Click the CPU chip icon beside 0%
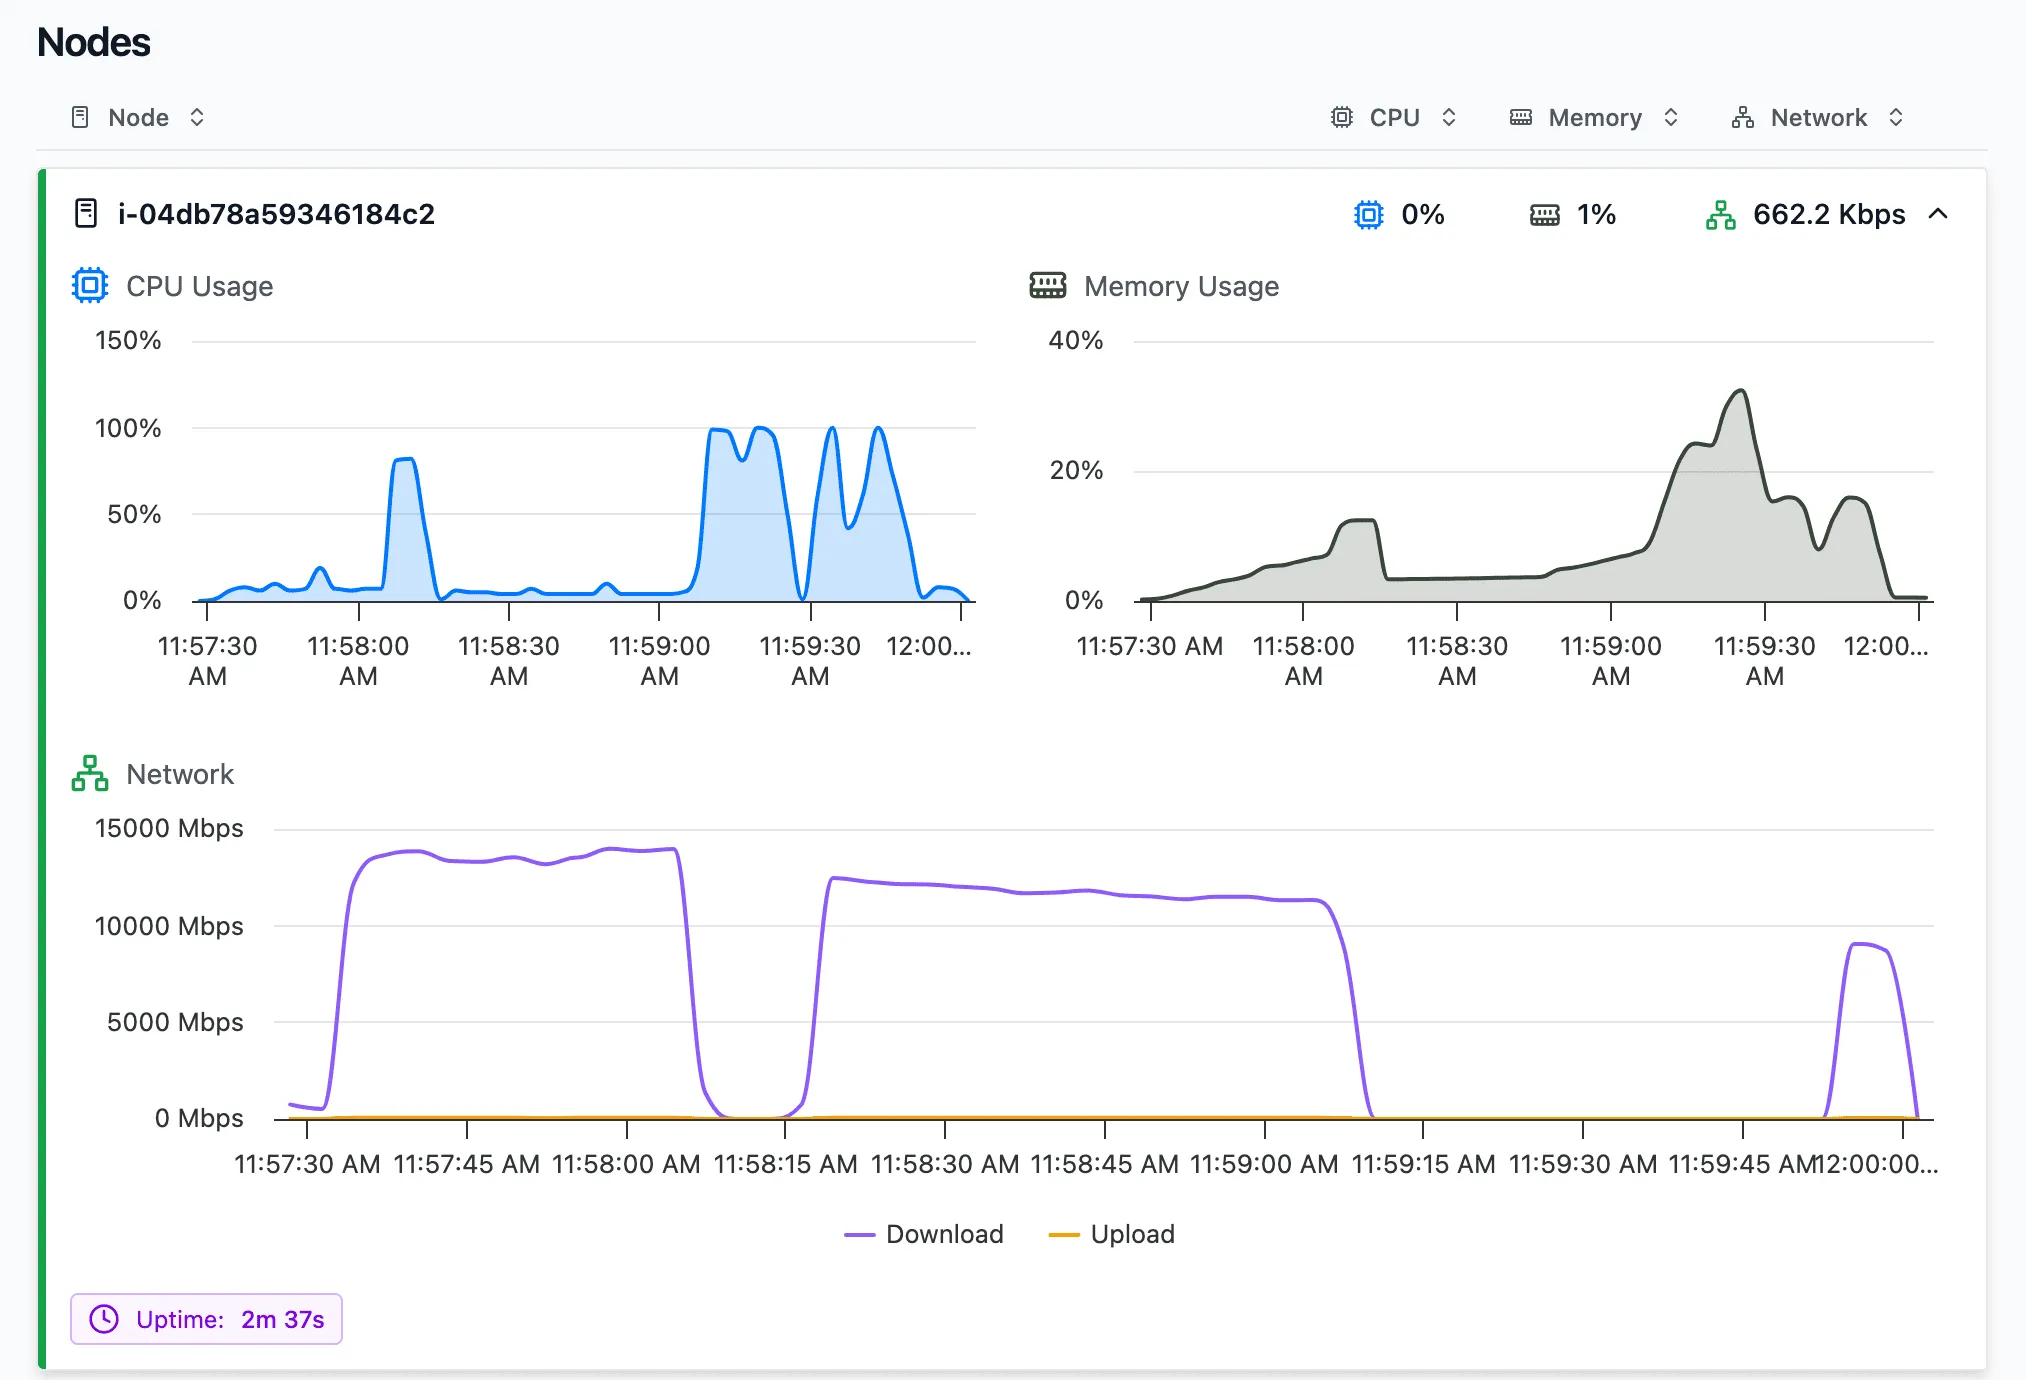Image resolution: width=2026 pixels, height=1380 pixels. click(x=1370, y=214)
